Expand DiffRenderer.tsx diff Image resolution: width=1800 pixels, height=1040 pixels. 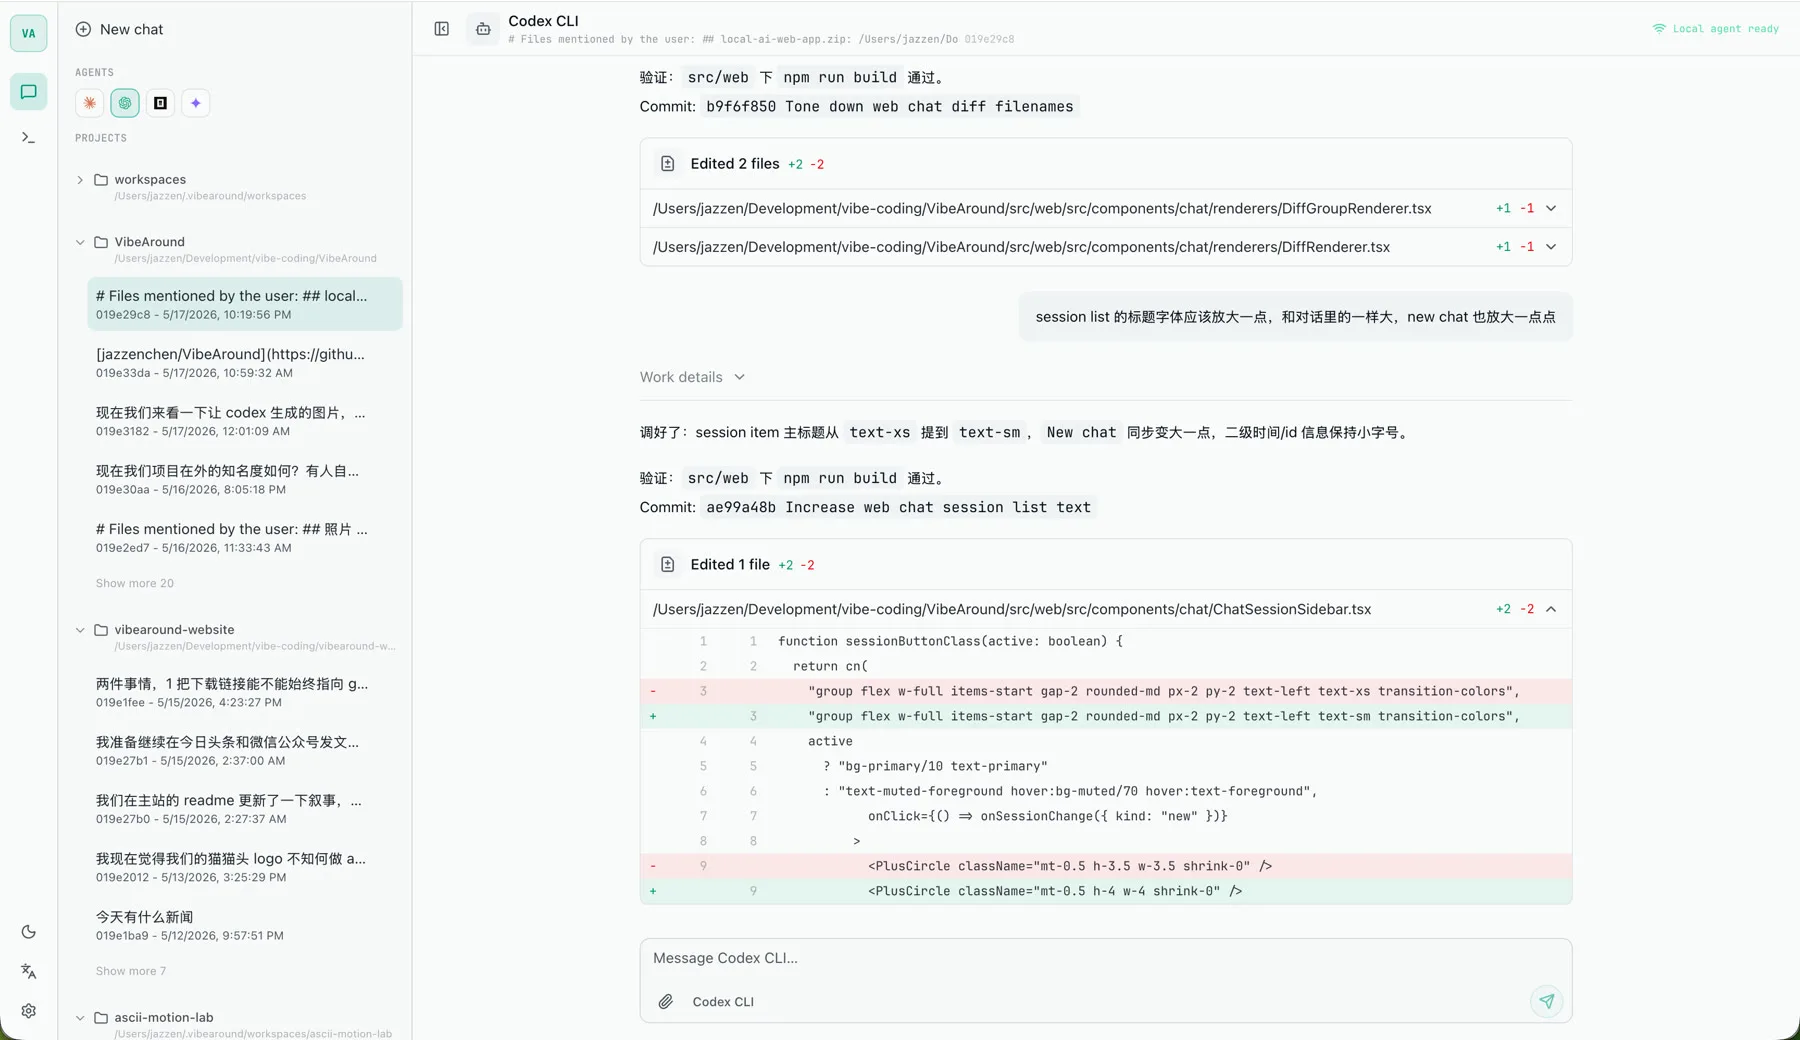pos(1551,247)
